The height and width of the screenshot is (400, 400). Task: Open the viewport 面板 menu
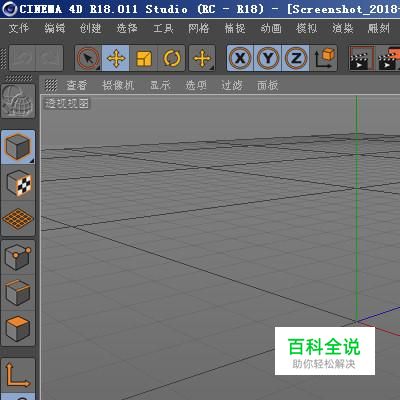click(267, 86)
